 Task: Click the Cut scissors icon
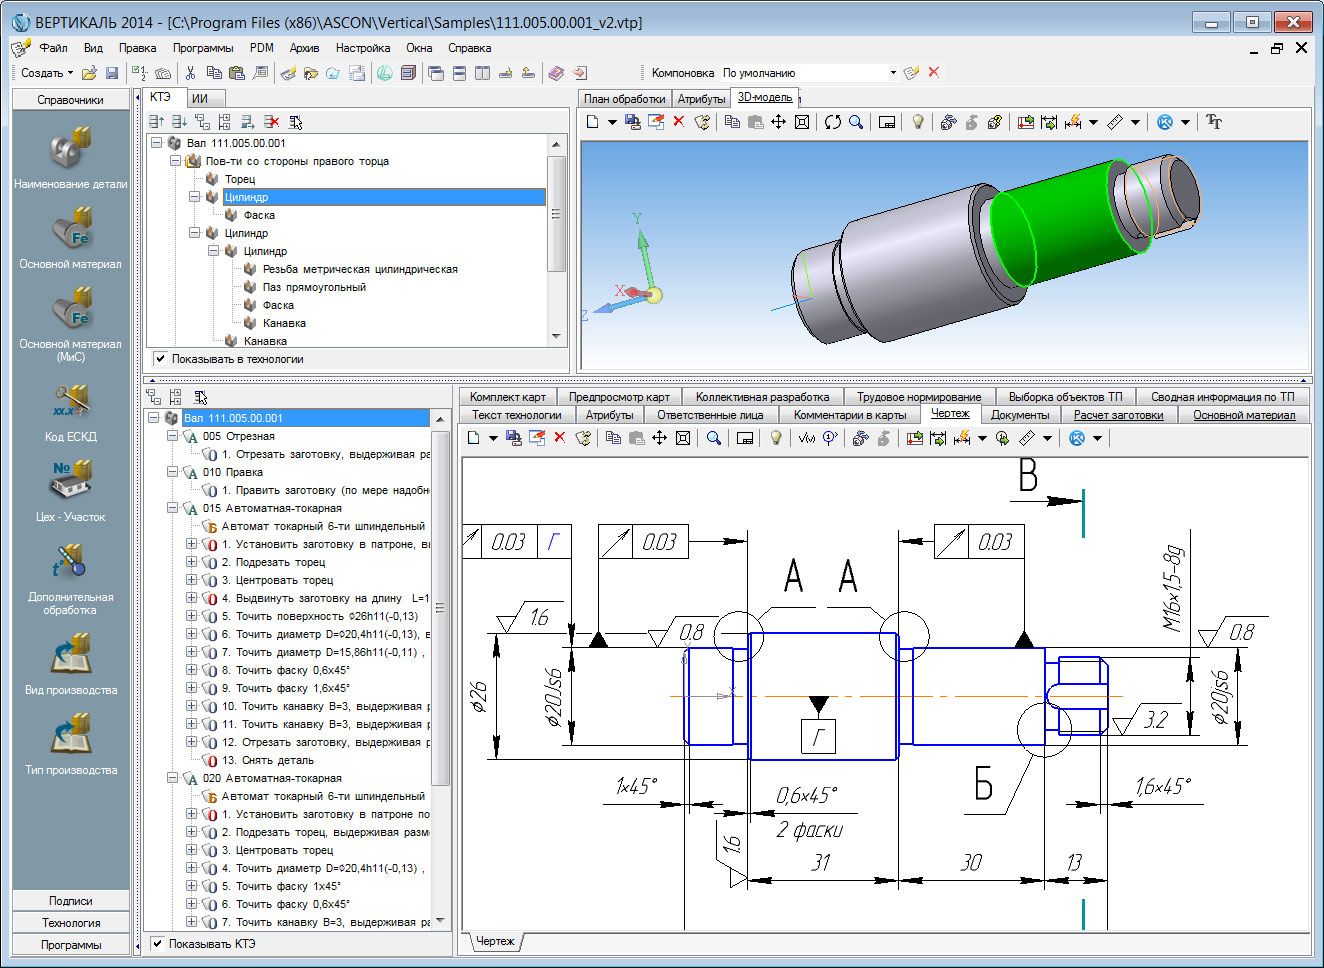pos(190,73)
